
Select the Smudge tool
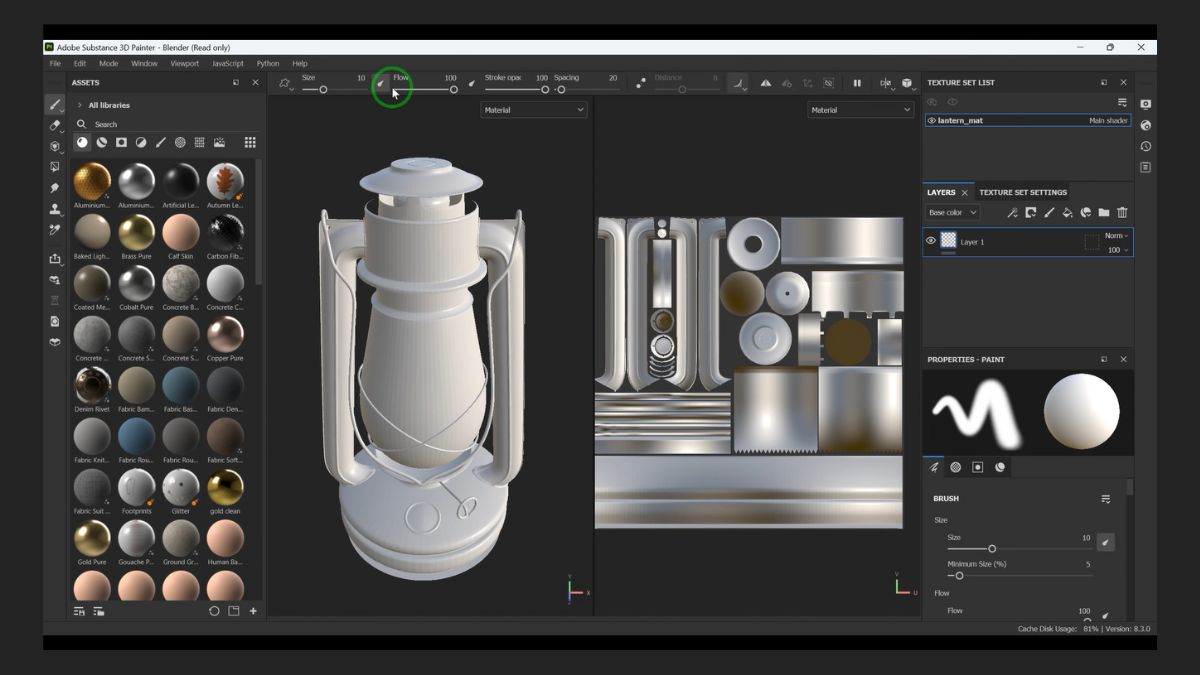tap(55, 188)
